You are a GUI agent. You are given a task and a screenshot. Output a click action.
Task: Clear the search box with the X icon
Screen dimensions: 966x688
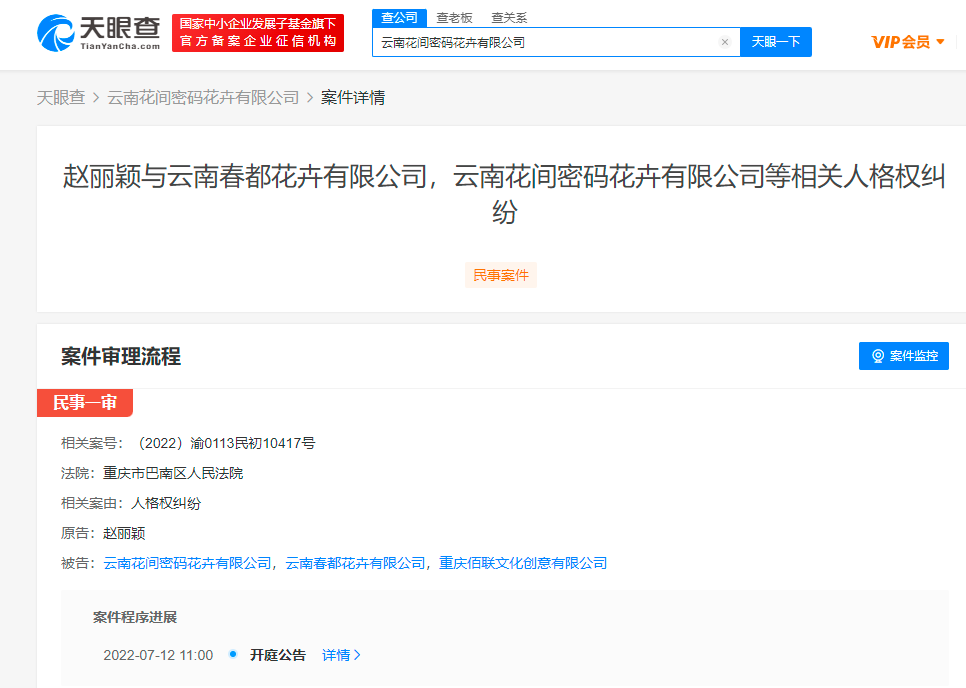(724, 42)
